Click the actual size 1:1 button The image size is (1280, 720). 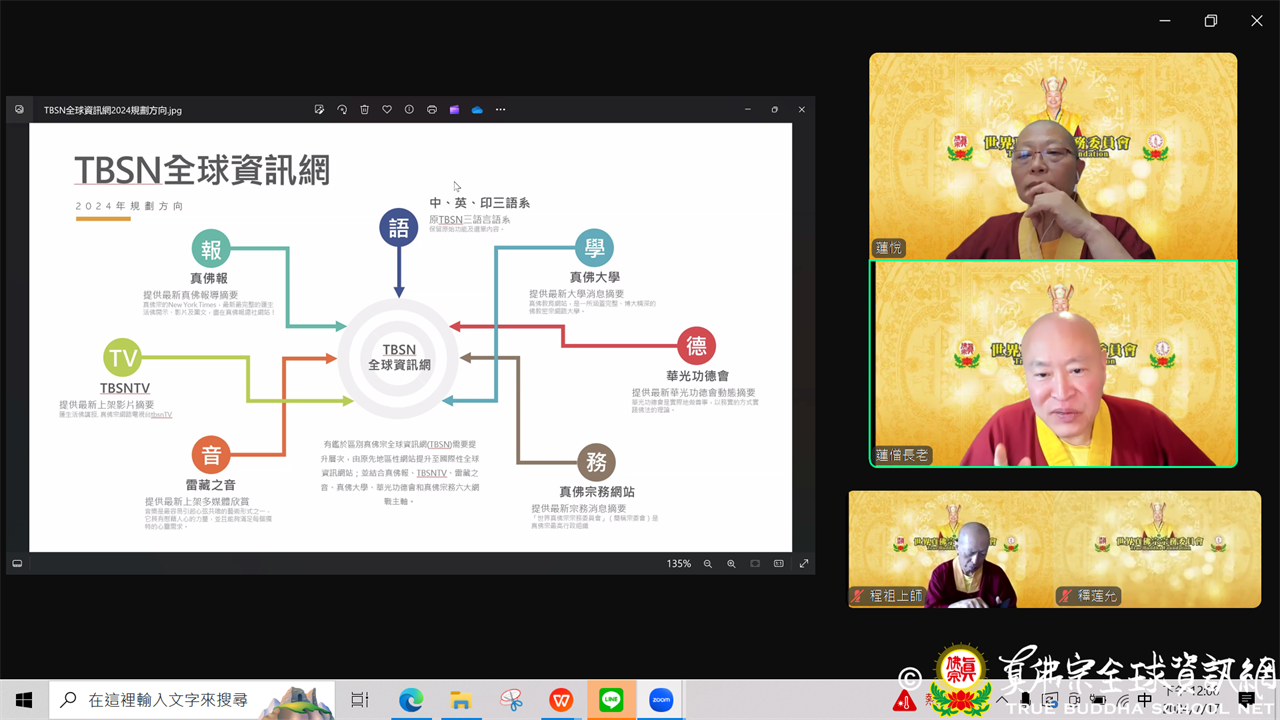click(779, 564)
